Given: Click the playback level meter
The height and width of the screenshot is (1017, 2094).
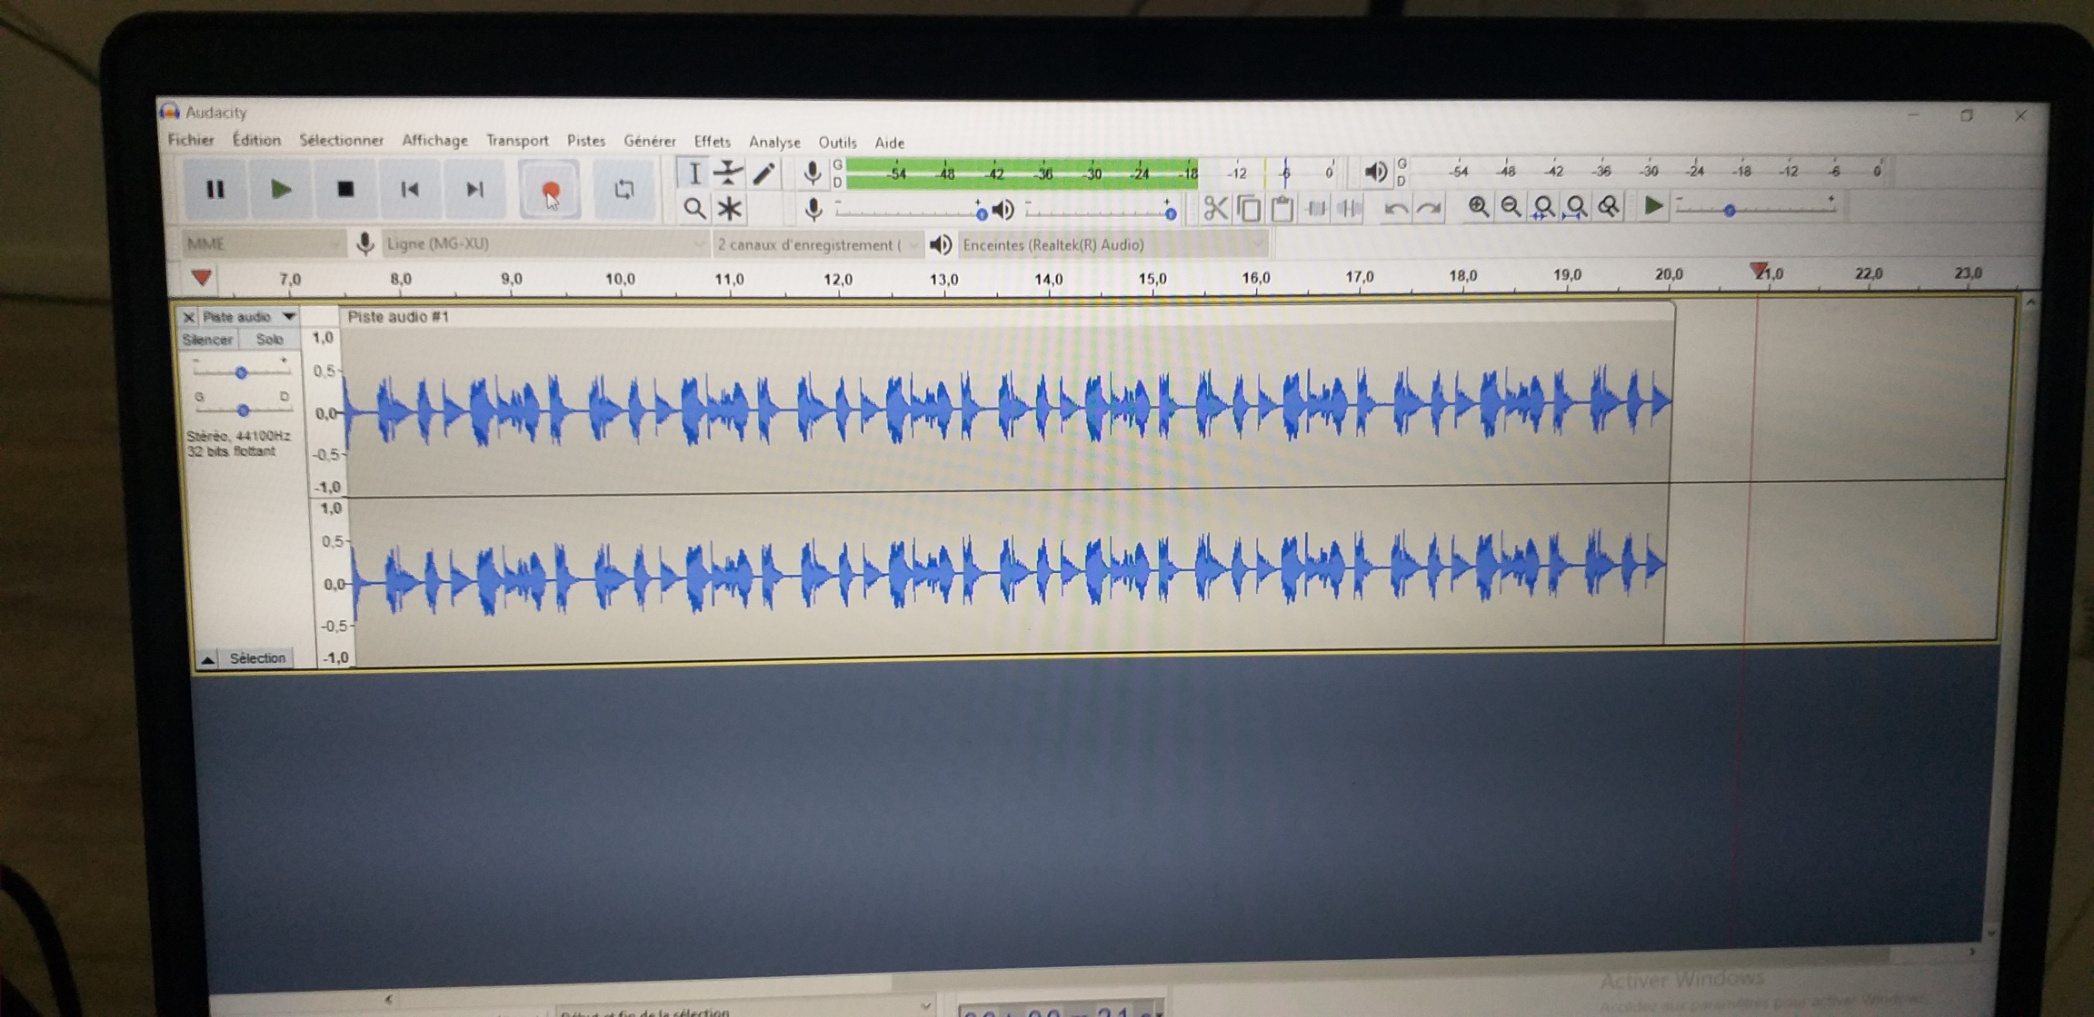Looking at the screenshot, I should [x=1650, y=171].
